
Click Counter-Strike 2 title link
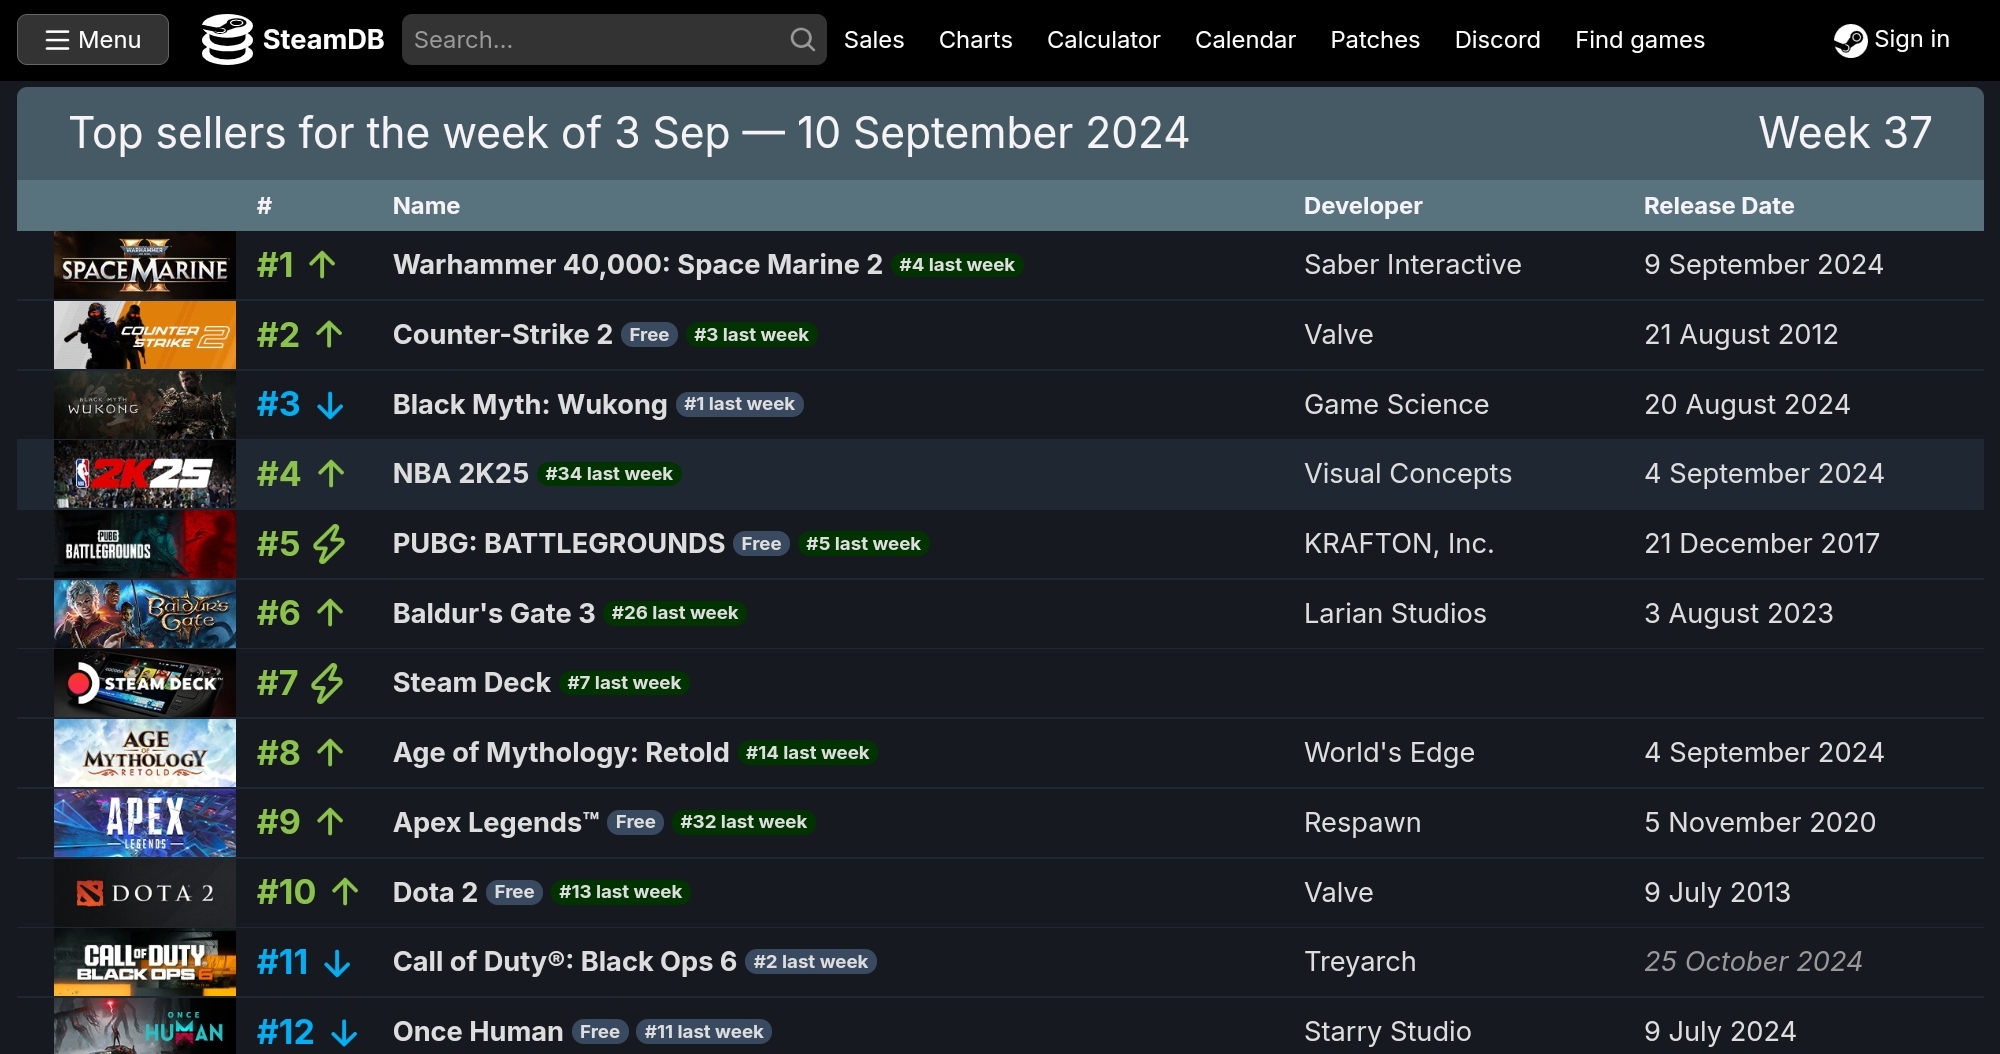[503, 335]
